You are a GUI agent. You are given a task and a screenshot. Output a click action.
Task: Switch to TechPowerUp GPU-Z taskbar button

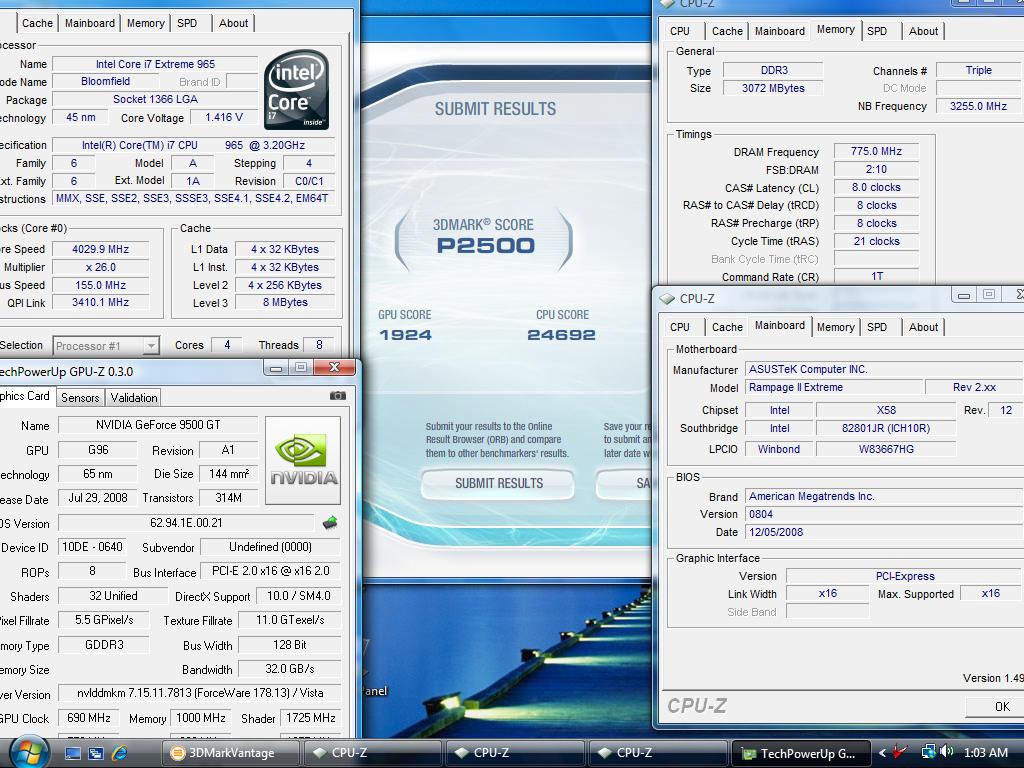pyautogui.click(x=801, y=753)
